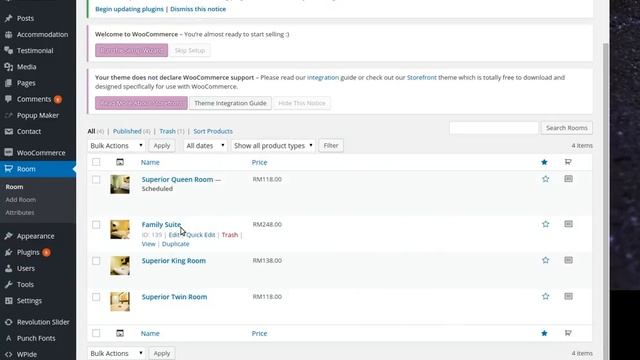This screenshot has height=360, width=640.
Task: Sort by the top Price column header
Action: [x=259, y=162]
